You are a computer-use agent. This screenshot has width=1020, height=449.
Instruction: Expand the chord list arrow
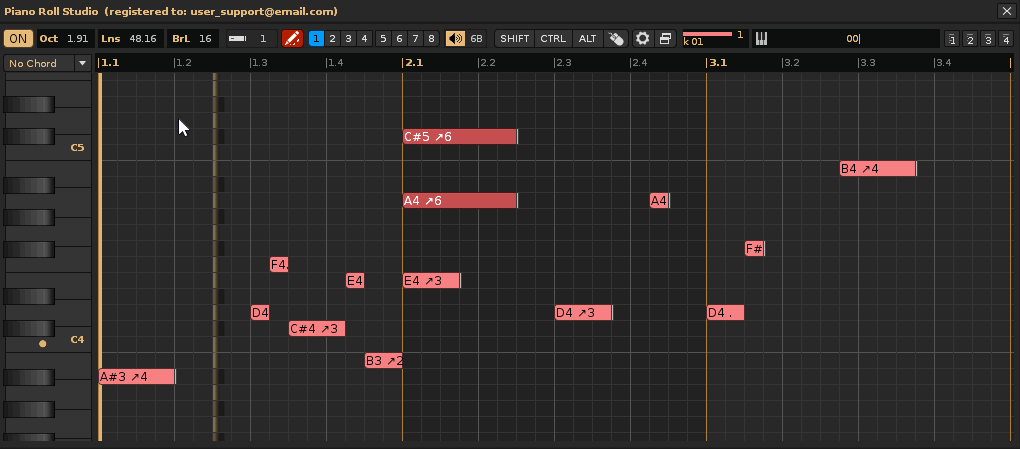coord(81,63)
